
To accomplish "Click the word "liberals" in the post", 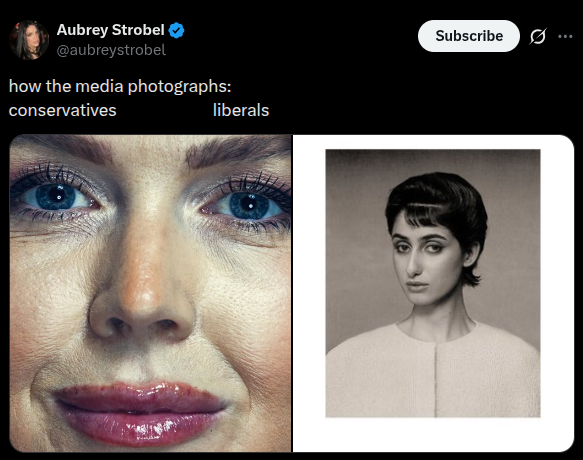I will [241, 110].
